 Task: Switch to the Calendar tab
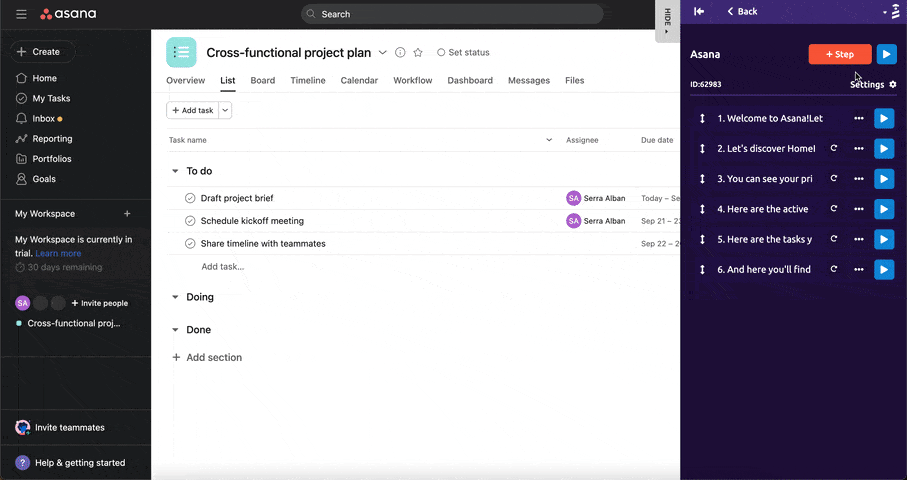coord(359,80)
